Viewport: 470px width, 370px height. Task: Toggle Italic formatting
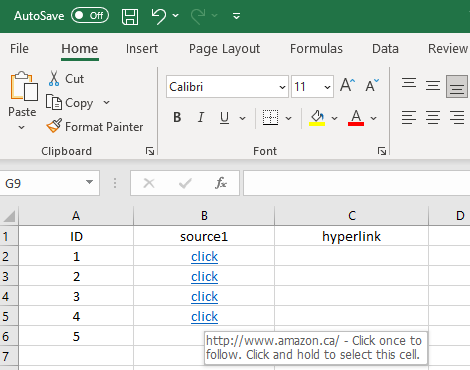[x=201, y=118]
